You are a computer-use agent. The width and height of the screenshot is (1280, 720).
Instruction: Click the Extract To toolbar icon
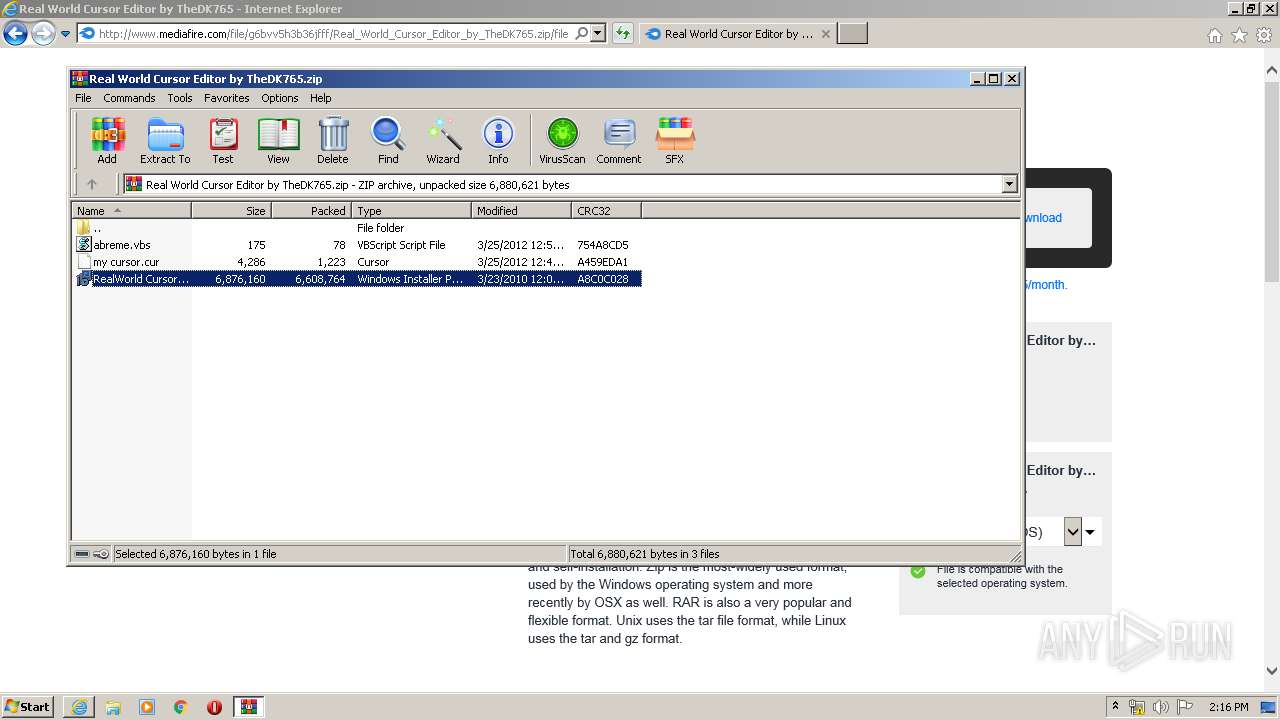click(x=165, y=140)
